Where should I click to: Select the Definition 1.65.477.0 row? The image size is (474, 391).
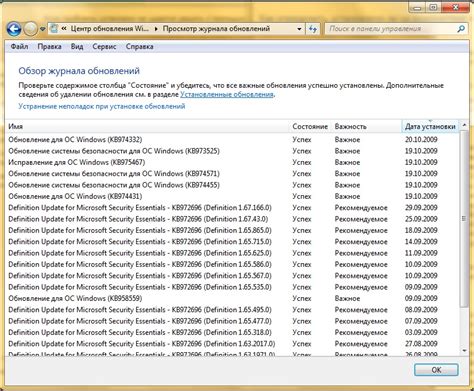click(x=232, y=321)
